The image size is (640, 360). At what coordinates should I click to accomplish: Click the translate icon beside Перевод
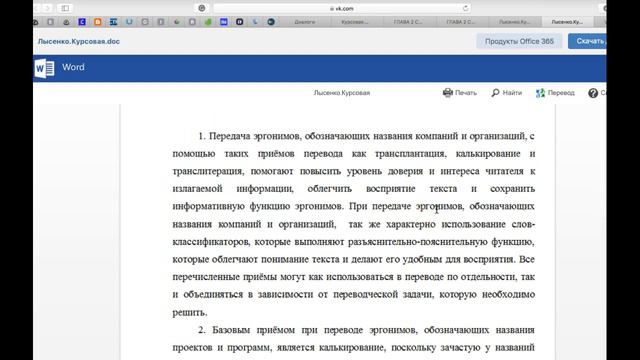(540, 93)
